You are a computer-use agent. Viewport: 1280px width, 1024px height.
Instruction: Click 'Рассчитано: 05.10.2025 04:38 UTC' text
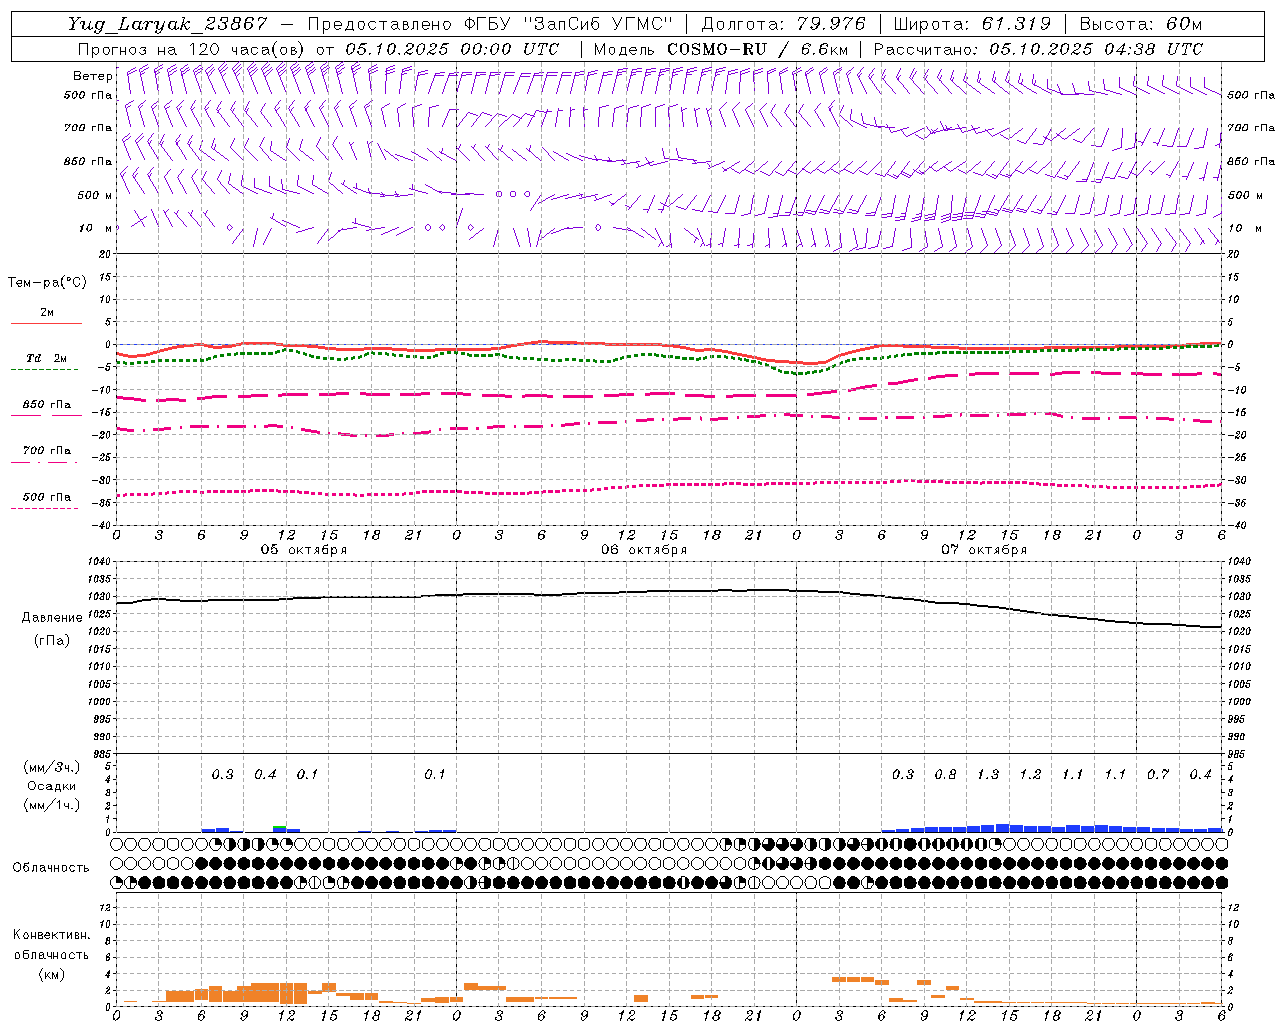click(1038, 49)
